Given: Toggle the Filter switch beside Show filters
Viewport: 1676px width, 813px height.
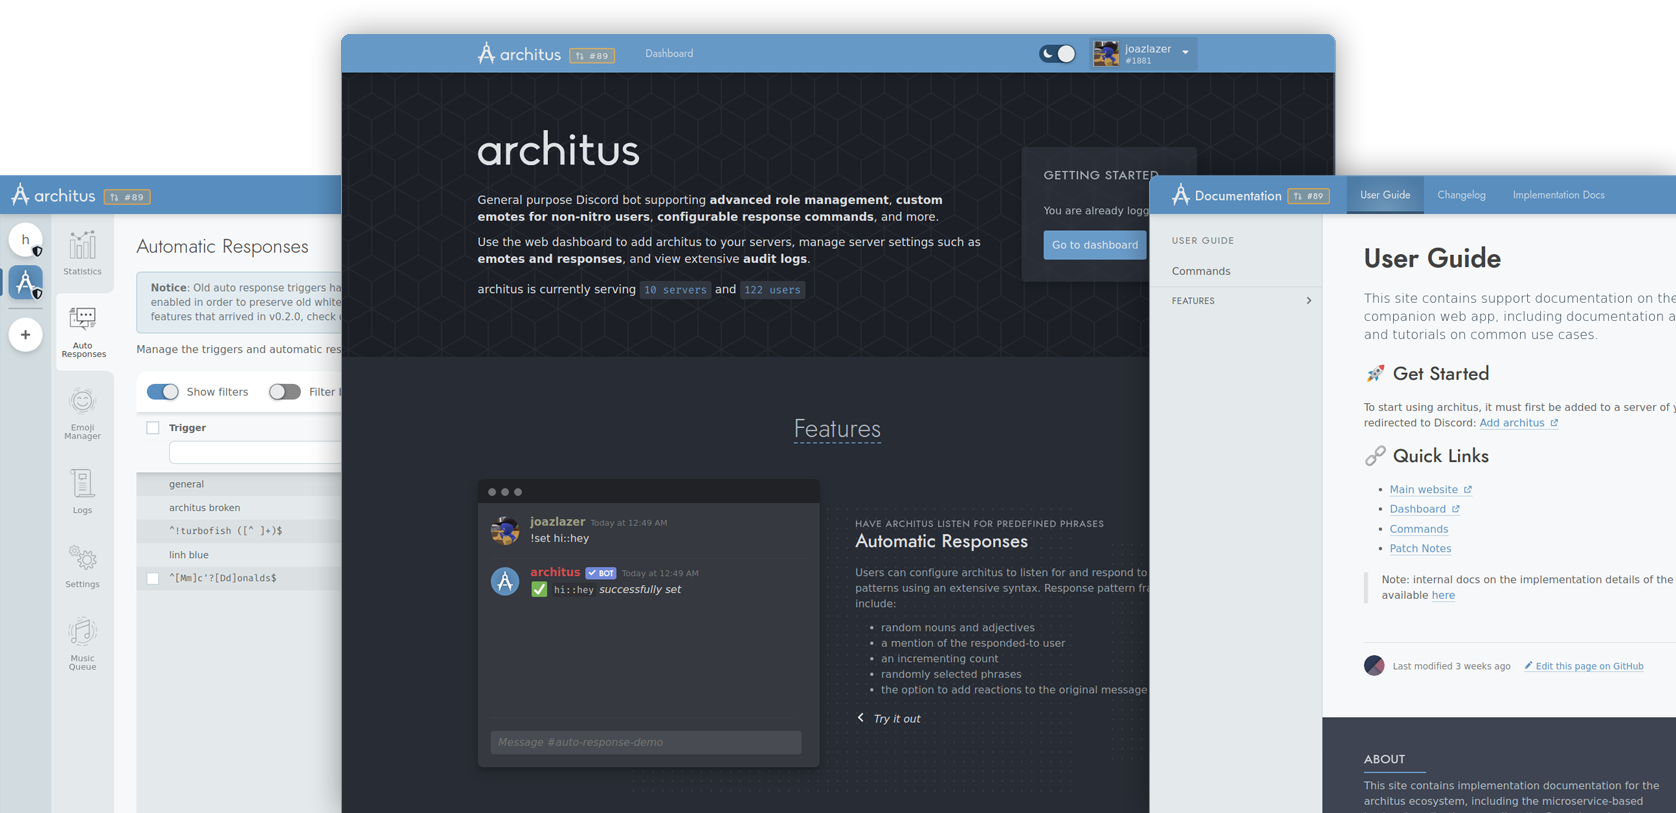Looking at the screenshot, I should [x=285, y=392].
